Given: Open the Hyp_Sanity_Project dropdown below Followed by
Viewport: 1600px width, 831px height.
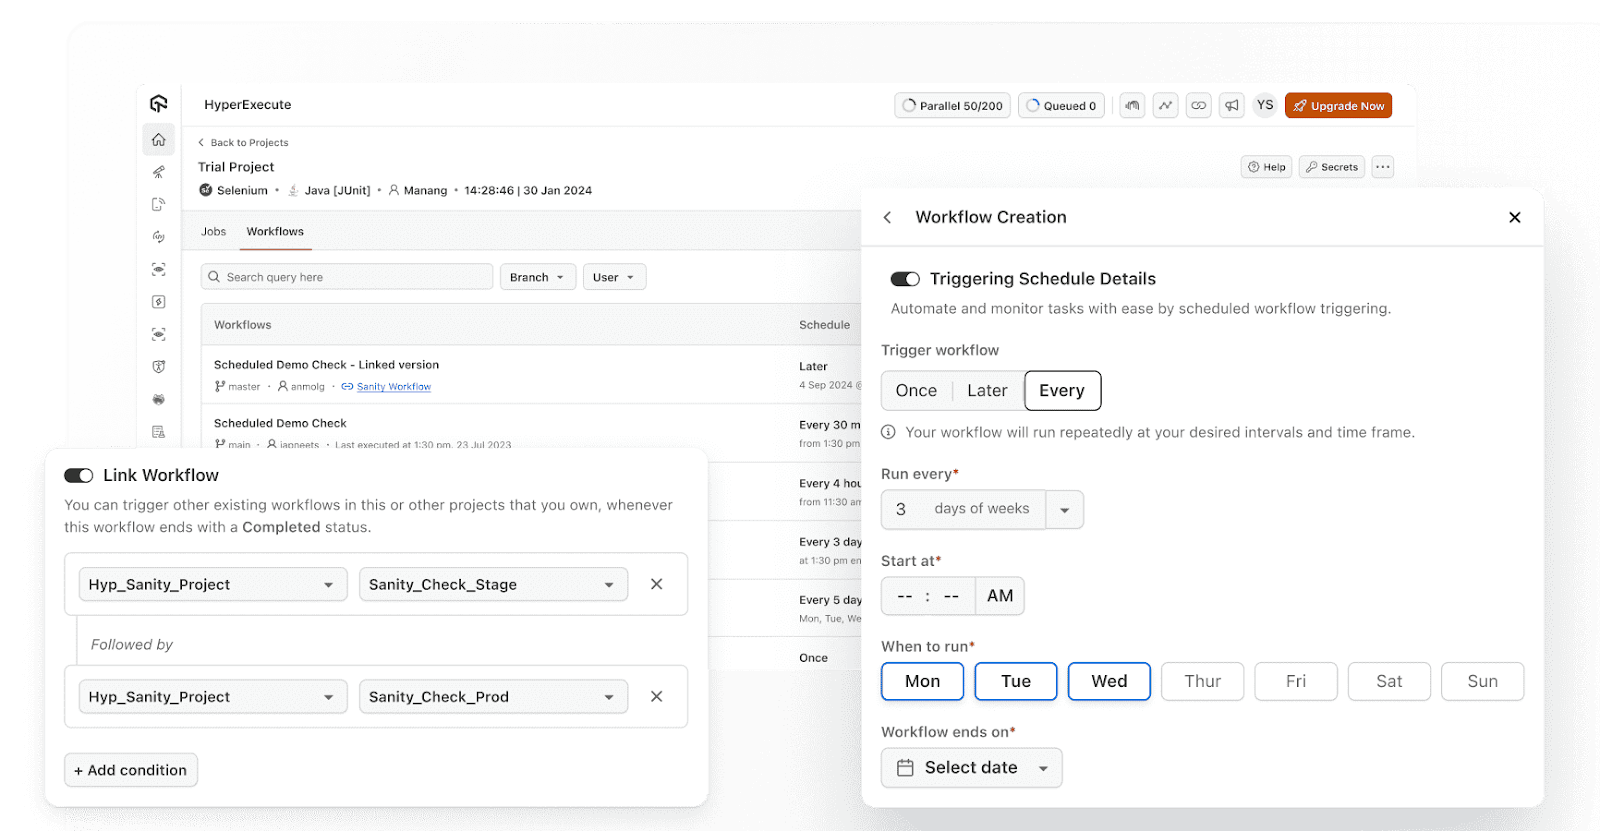Looking at the screenshot, I should [x=213, y=696].
